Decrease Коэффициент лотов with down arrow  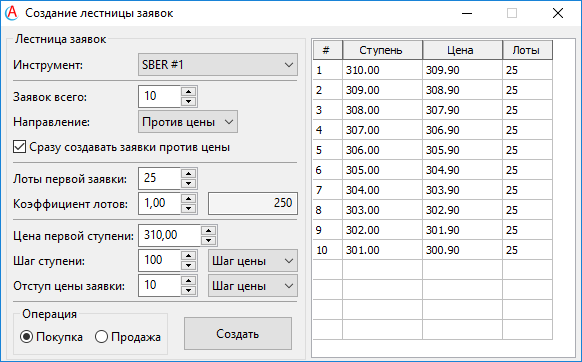[189, 208]
